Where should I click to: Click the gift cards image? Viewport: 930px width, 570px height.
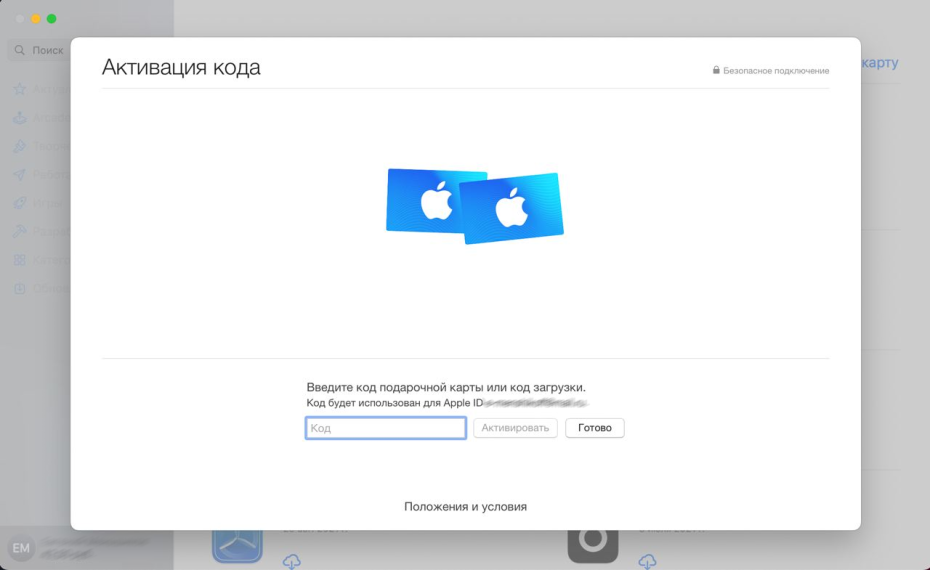pyautogui.click(x=474, y=206)
